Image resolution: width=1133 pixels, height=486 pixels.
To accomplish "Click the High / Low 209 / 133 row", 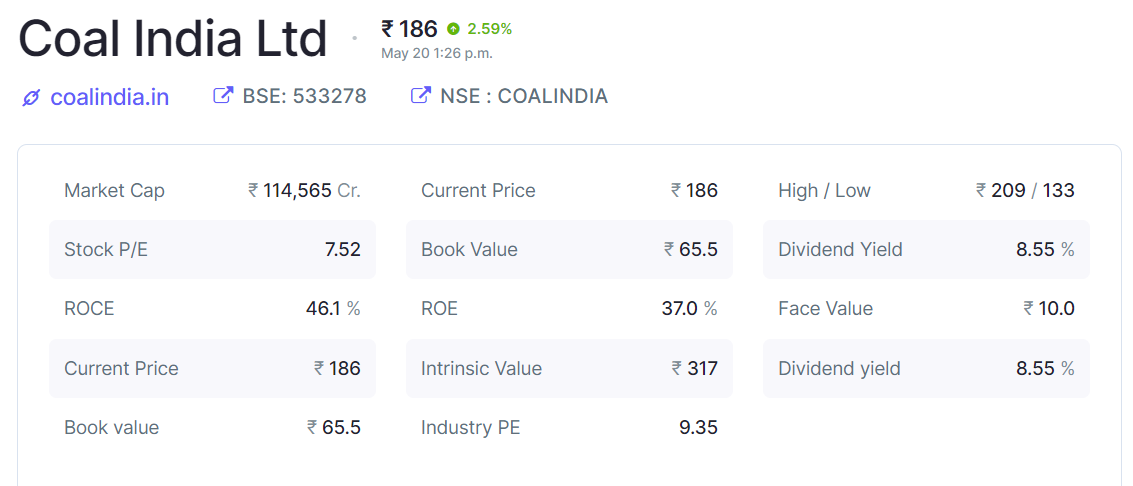I will pyautogui.click(x=926, y=190).
